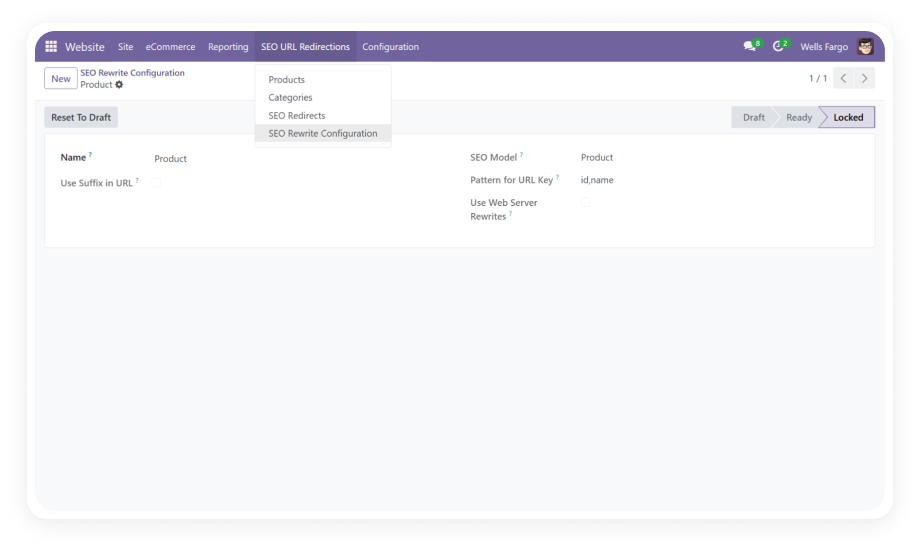Go to previous record arrow
920x550 pixels.
(x=843, y=78)
